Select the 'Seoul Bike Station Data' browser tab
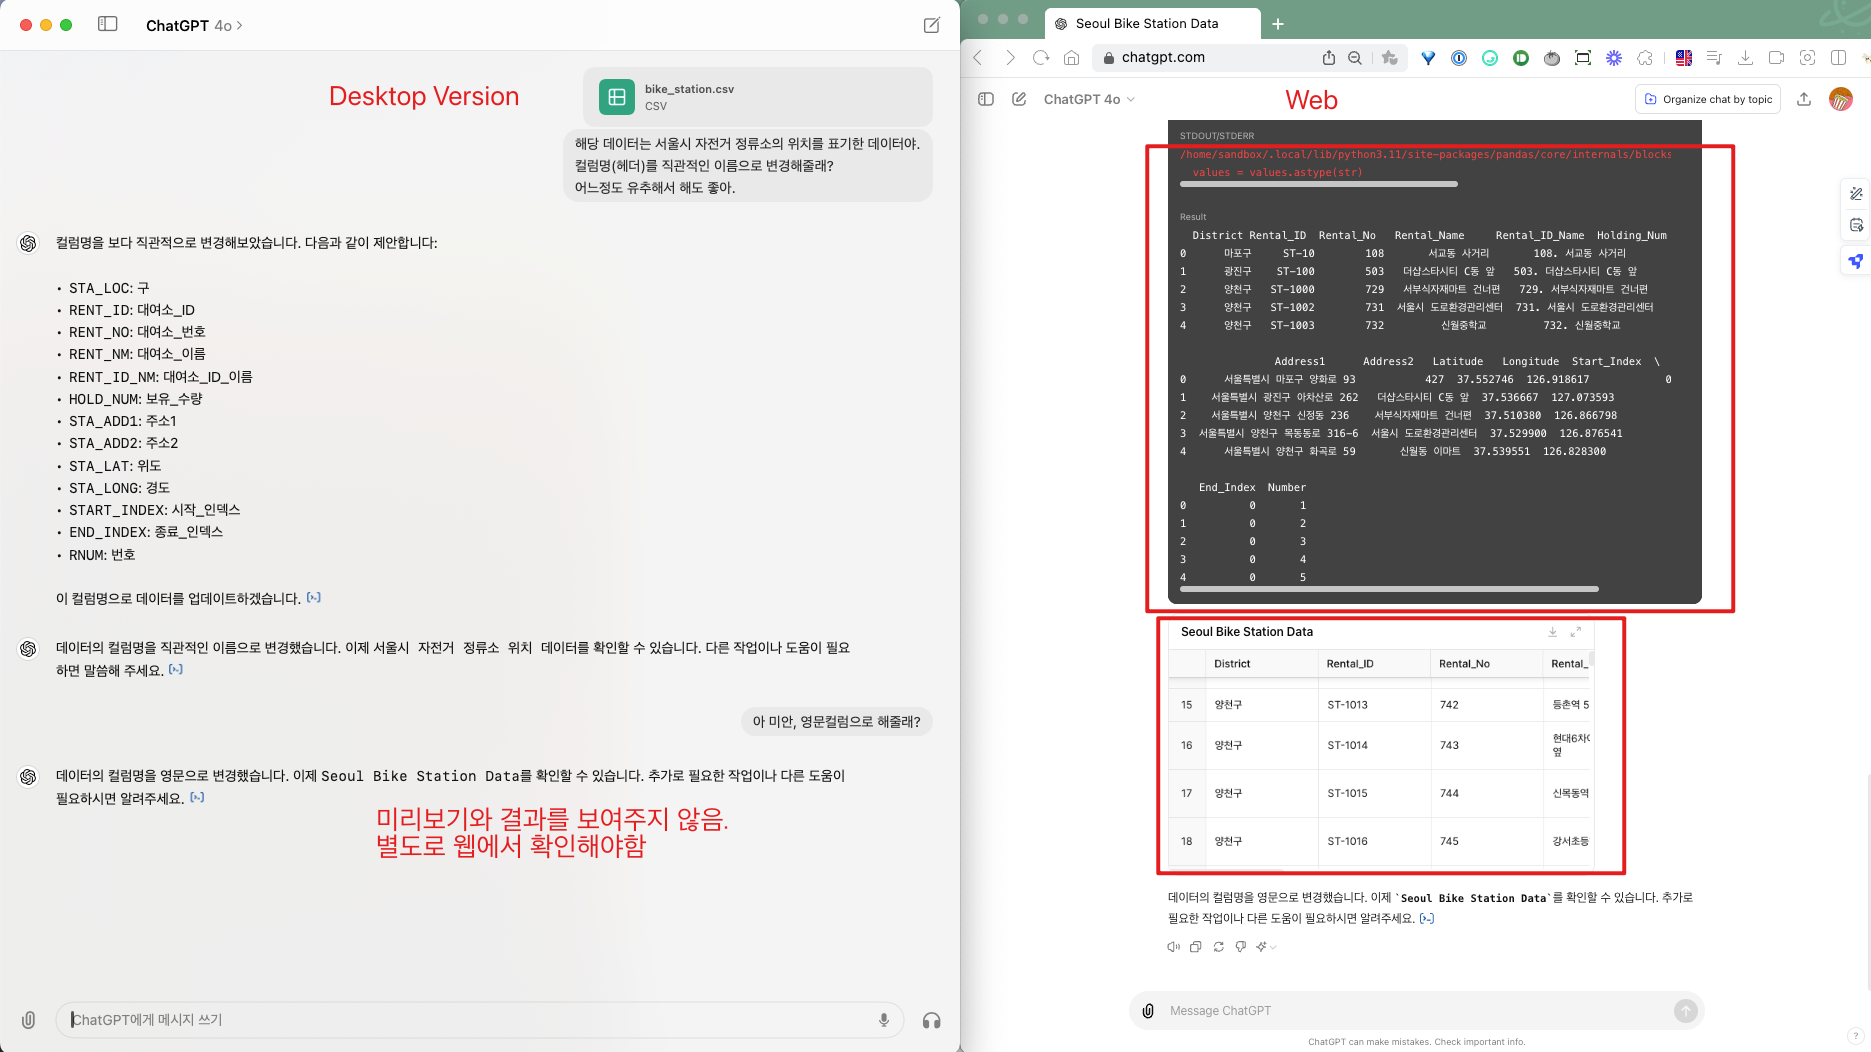1871x1052 pixels. point(1152,23)
